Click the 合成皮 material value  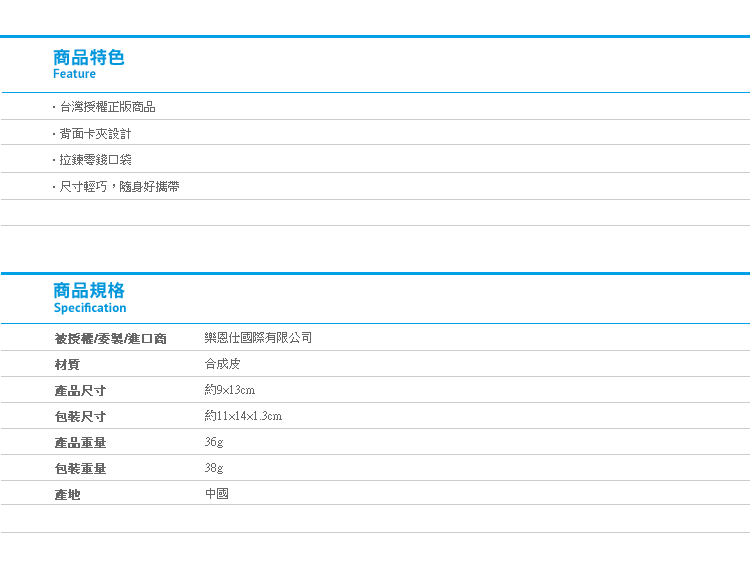point(222,364)
